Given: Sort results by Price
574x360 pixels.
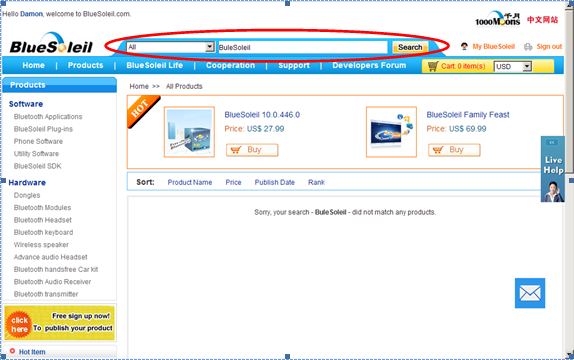Looking at the screenshot, I should (233, 182).
